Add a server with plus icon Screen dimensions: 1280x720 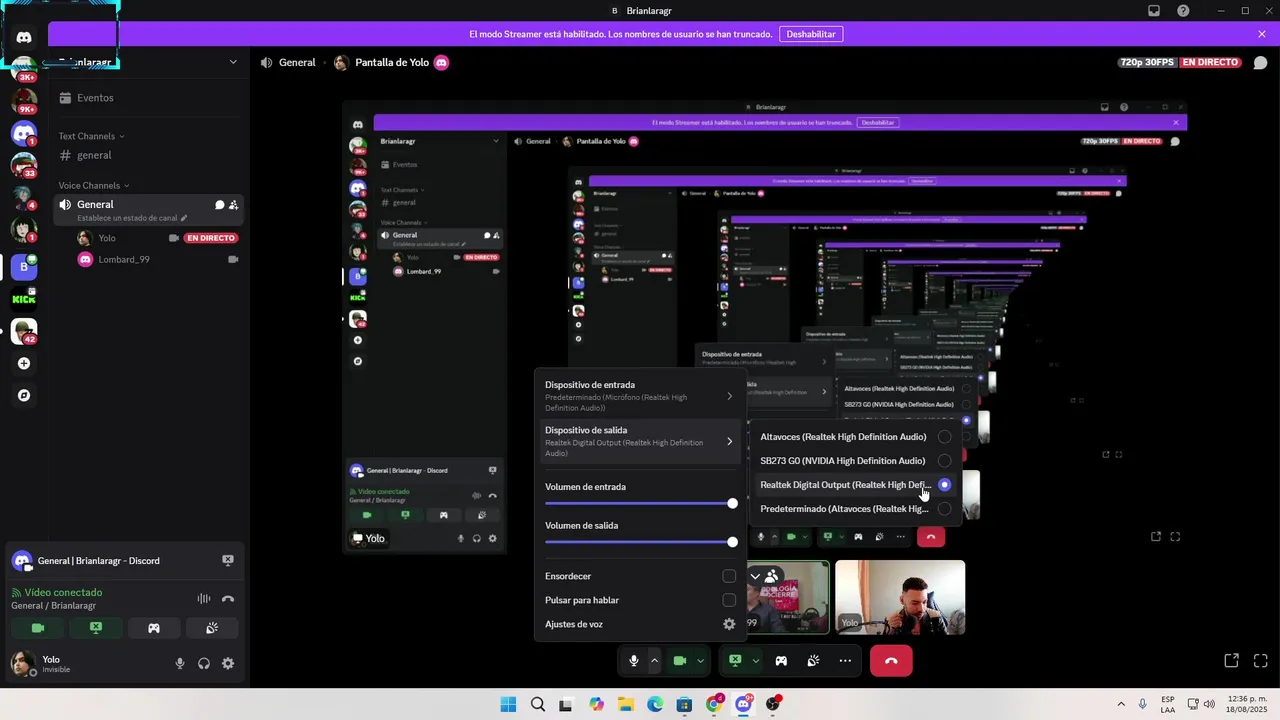pos(24,363)
